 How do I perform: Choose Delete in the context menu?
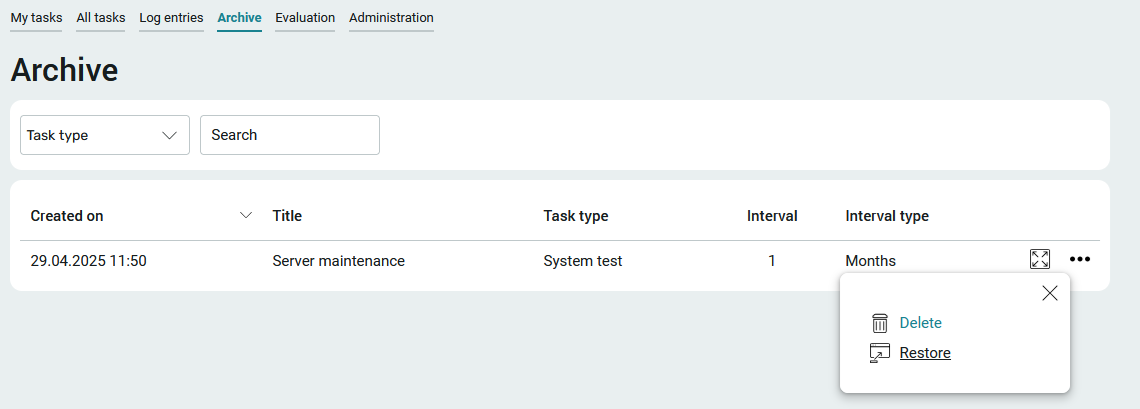920,323
